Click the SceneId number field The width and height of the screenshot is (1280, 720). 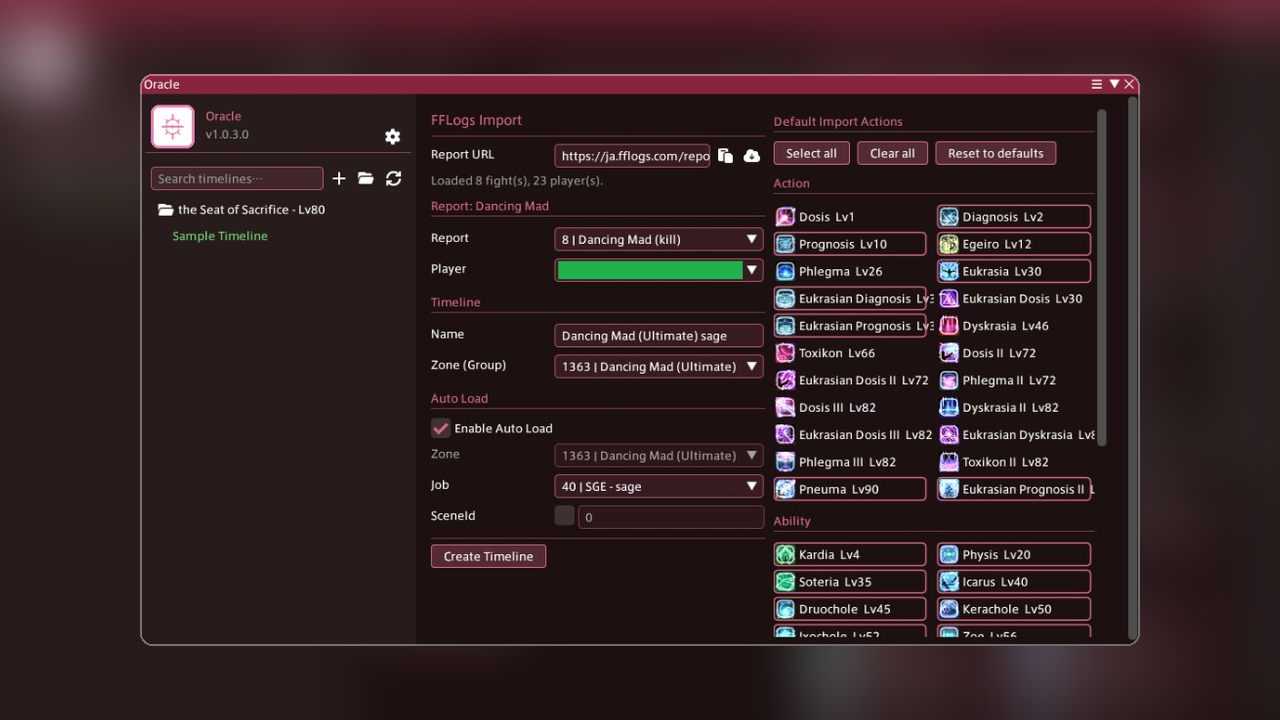coord(671,517)
